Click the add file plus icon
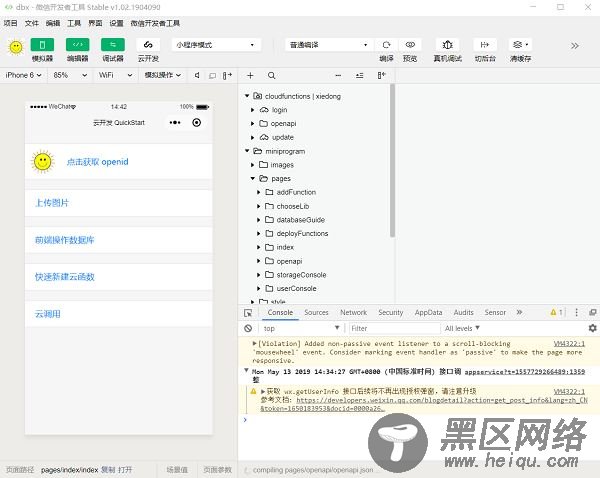Image resolution: width=600 pixels, height=478 pixels. click(x=249, y=75)
